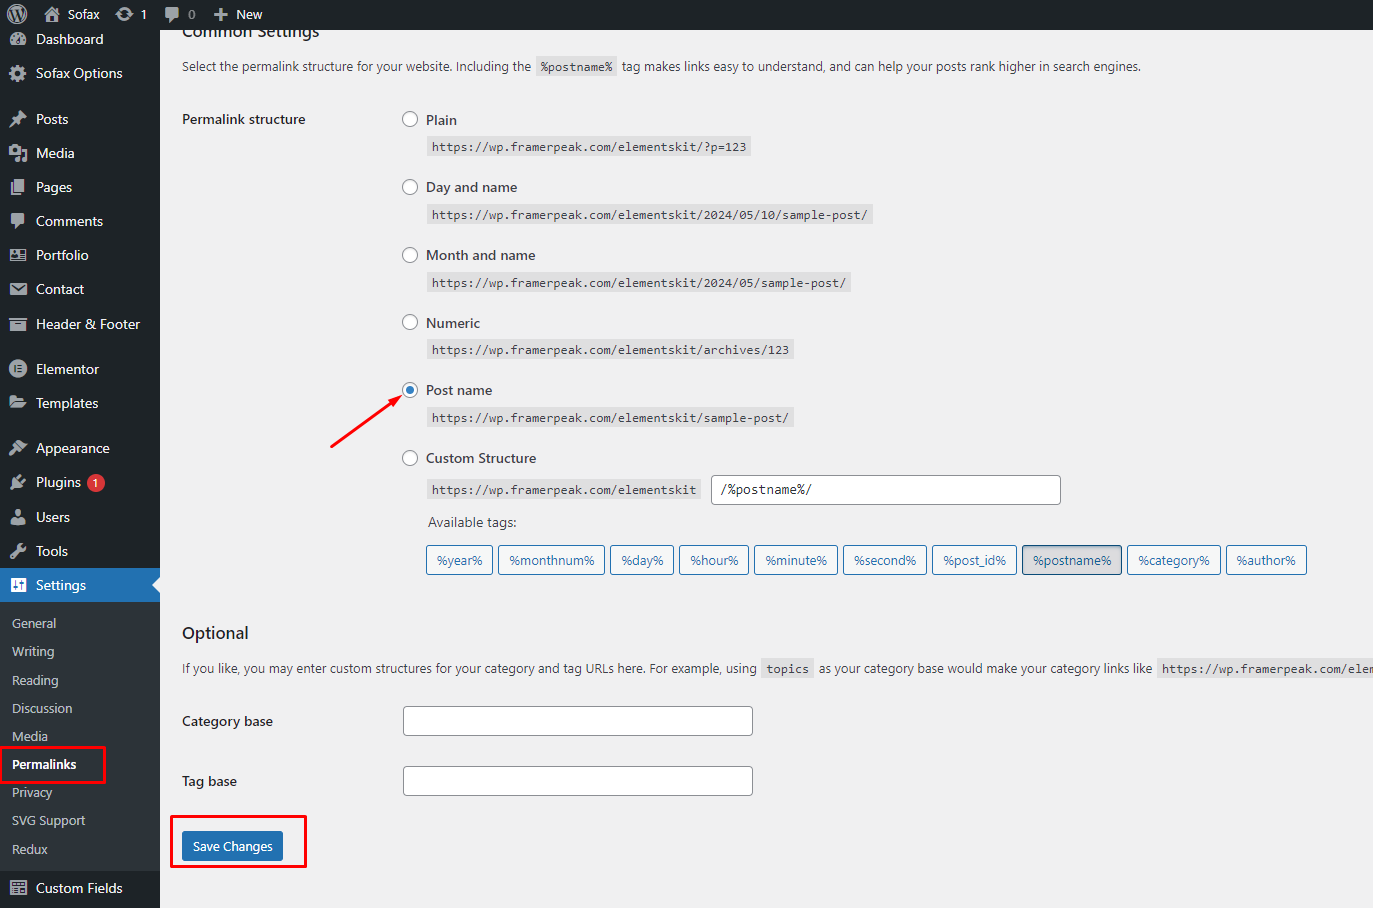Choose Month and name permalink structure
The image size is (1373, 908).
(410, 255)
